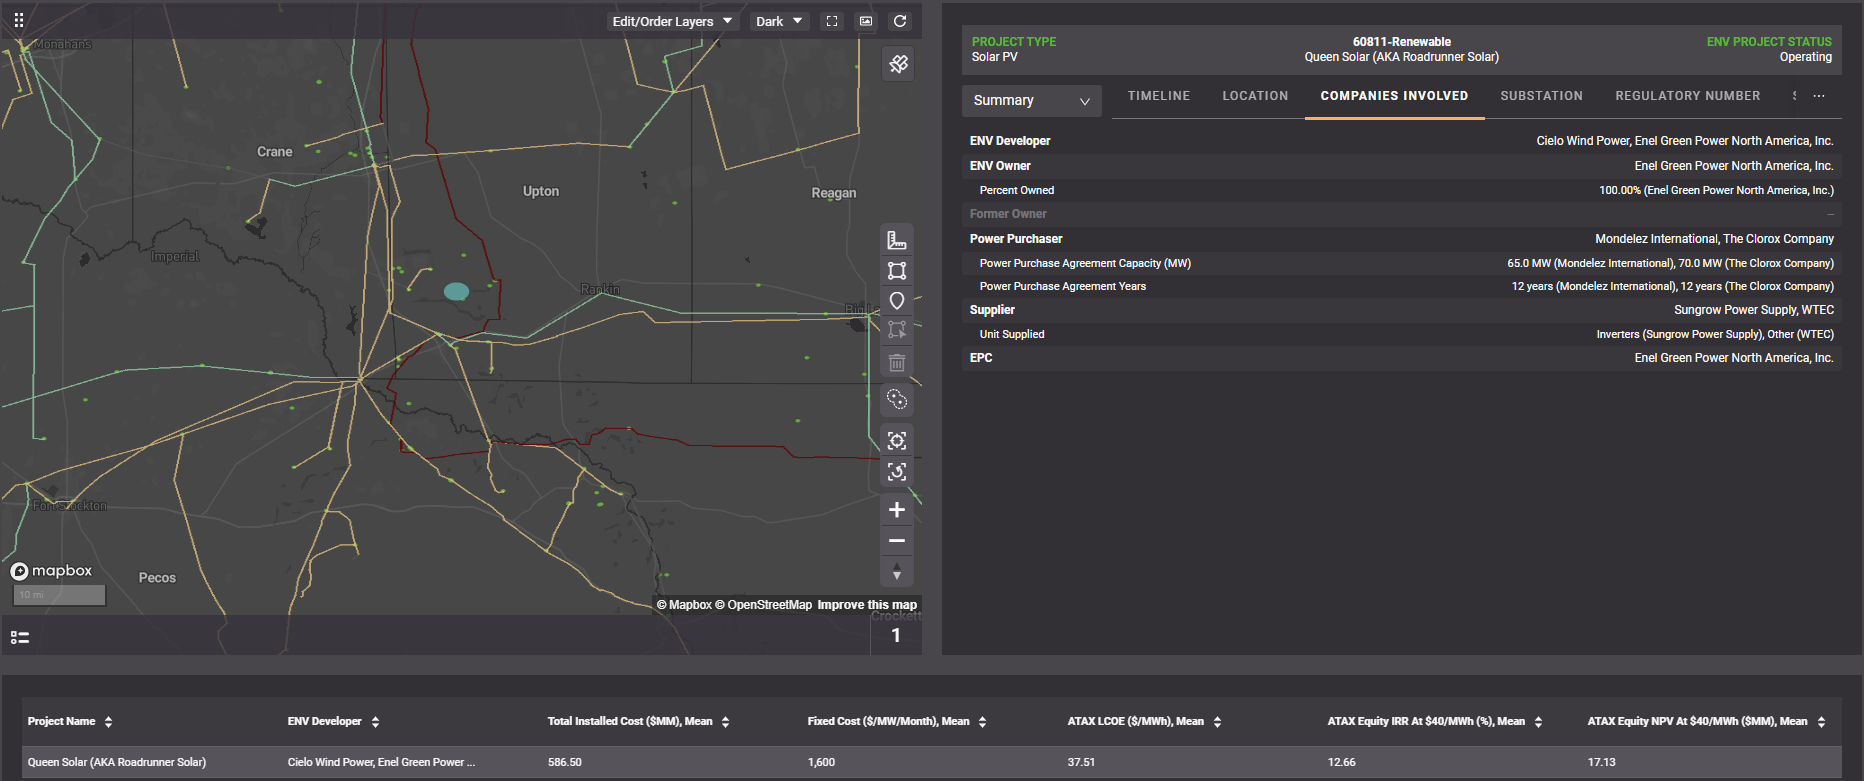
Task: Click the OpenStreetMap attribution link
Action: coord(763,605)
